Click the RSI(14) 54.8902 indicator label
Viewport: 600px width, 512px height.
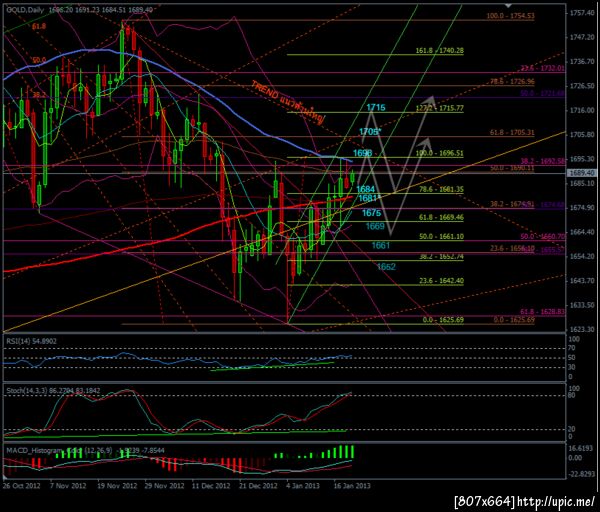[31, 341]
